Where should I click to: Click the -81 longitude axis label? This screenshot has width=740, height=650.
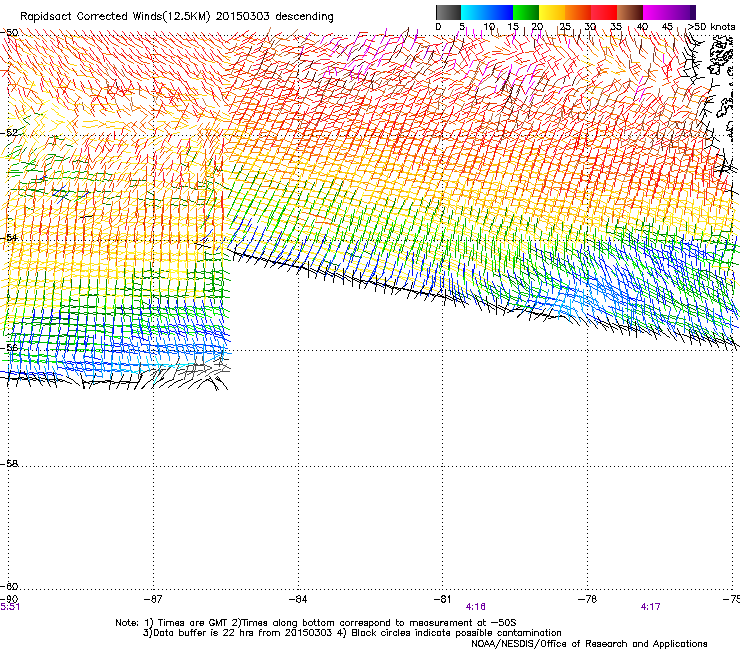(x=442, y=599)
